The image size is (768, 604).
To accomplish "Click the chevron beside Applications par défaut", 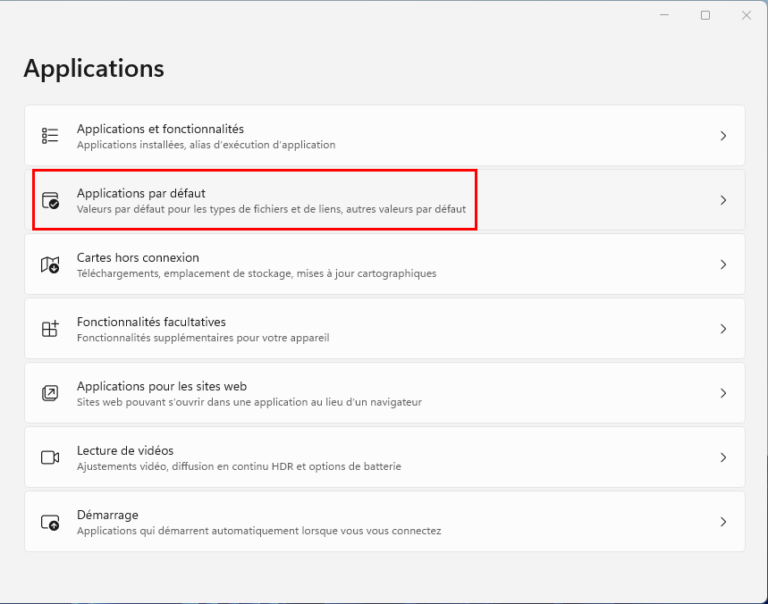I will click(x=723, y=200).
